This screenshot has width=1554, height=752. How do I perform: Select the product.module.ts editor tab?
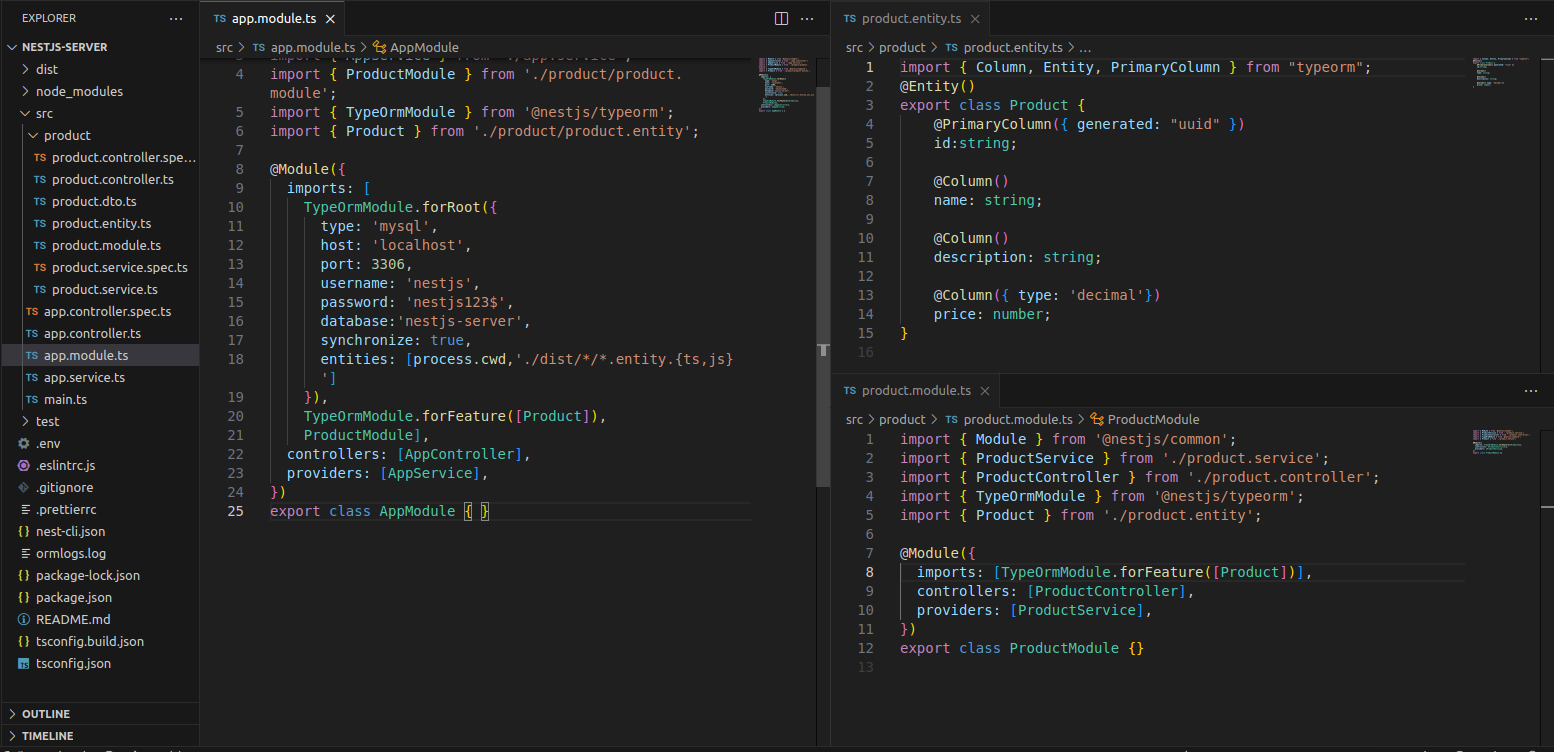coord(915,391)
